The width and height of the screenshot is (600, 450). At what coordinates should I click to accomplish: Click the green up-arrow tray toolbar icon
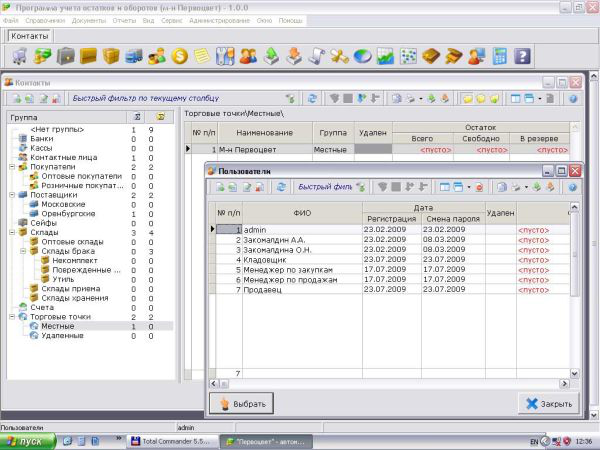click(x=271, y=57)
